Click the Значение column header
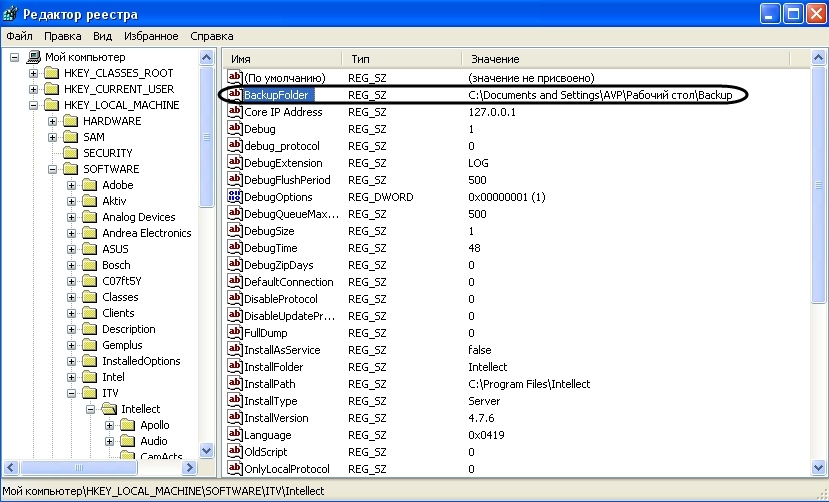 (600, 59)
